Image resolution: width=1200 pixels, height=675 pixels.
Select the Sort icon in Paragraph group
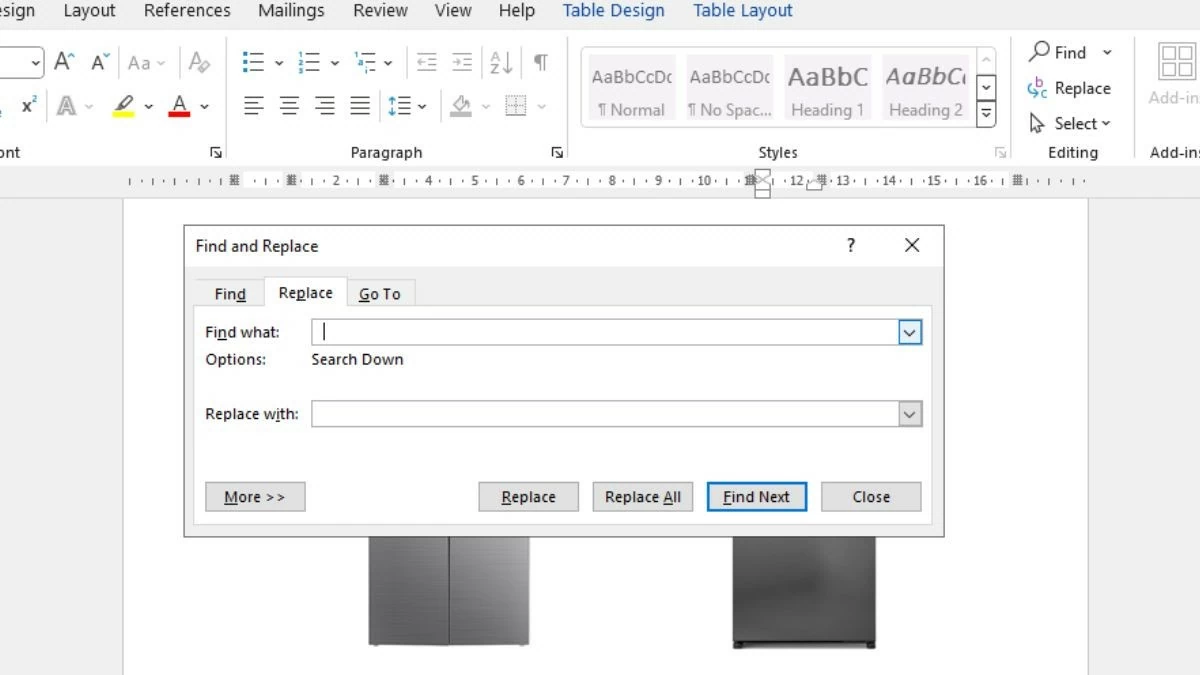pos(500,61)
